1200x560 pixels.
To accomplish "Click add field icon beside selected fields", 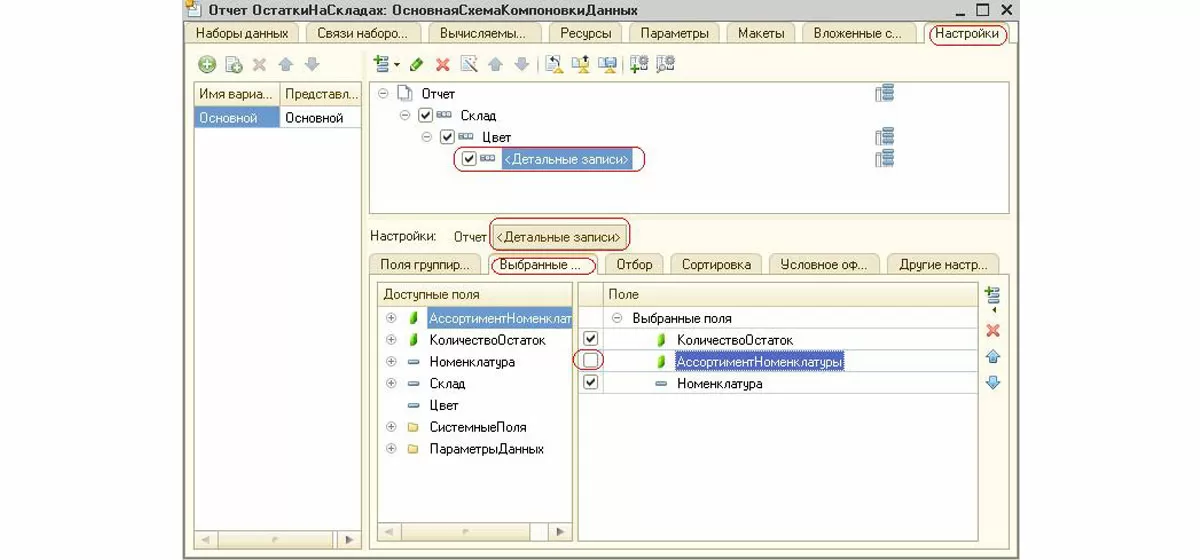I will coord(992,296).
